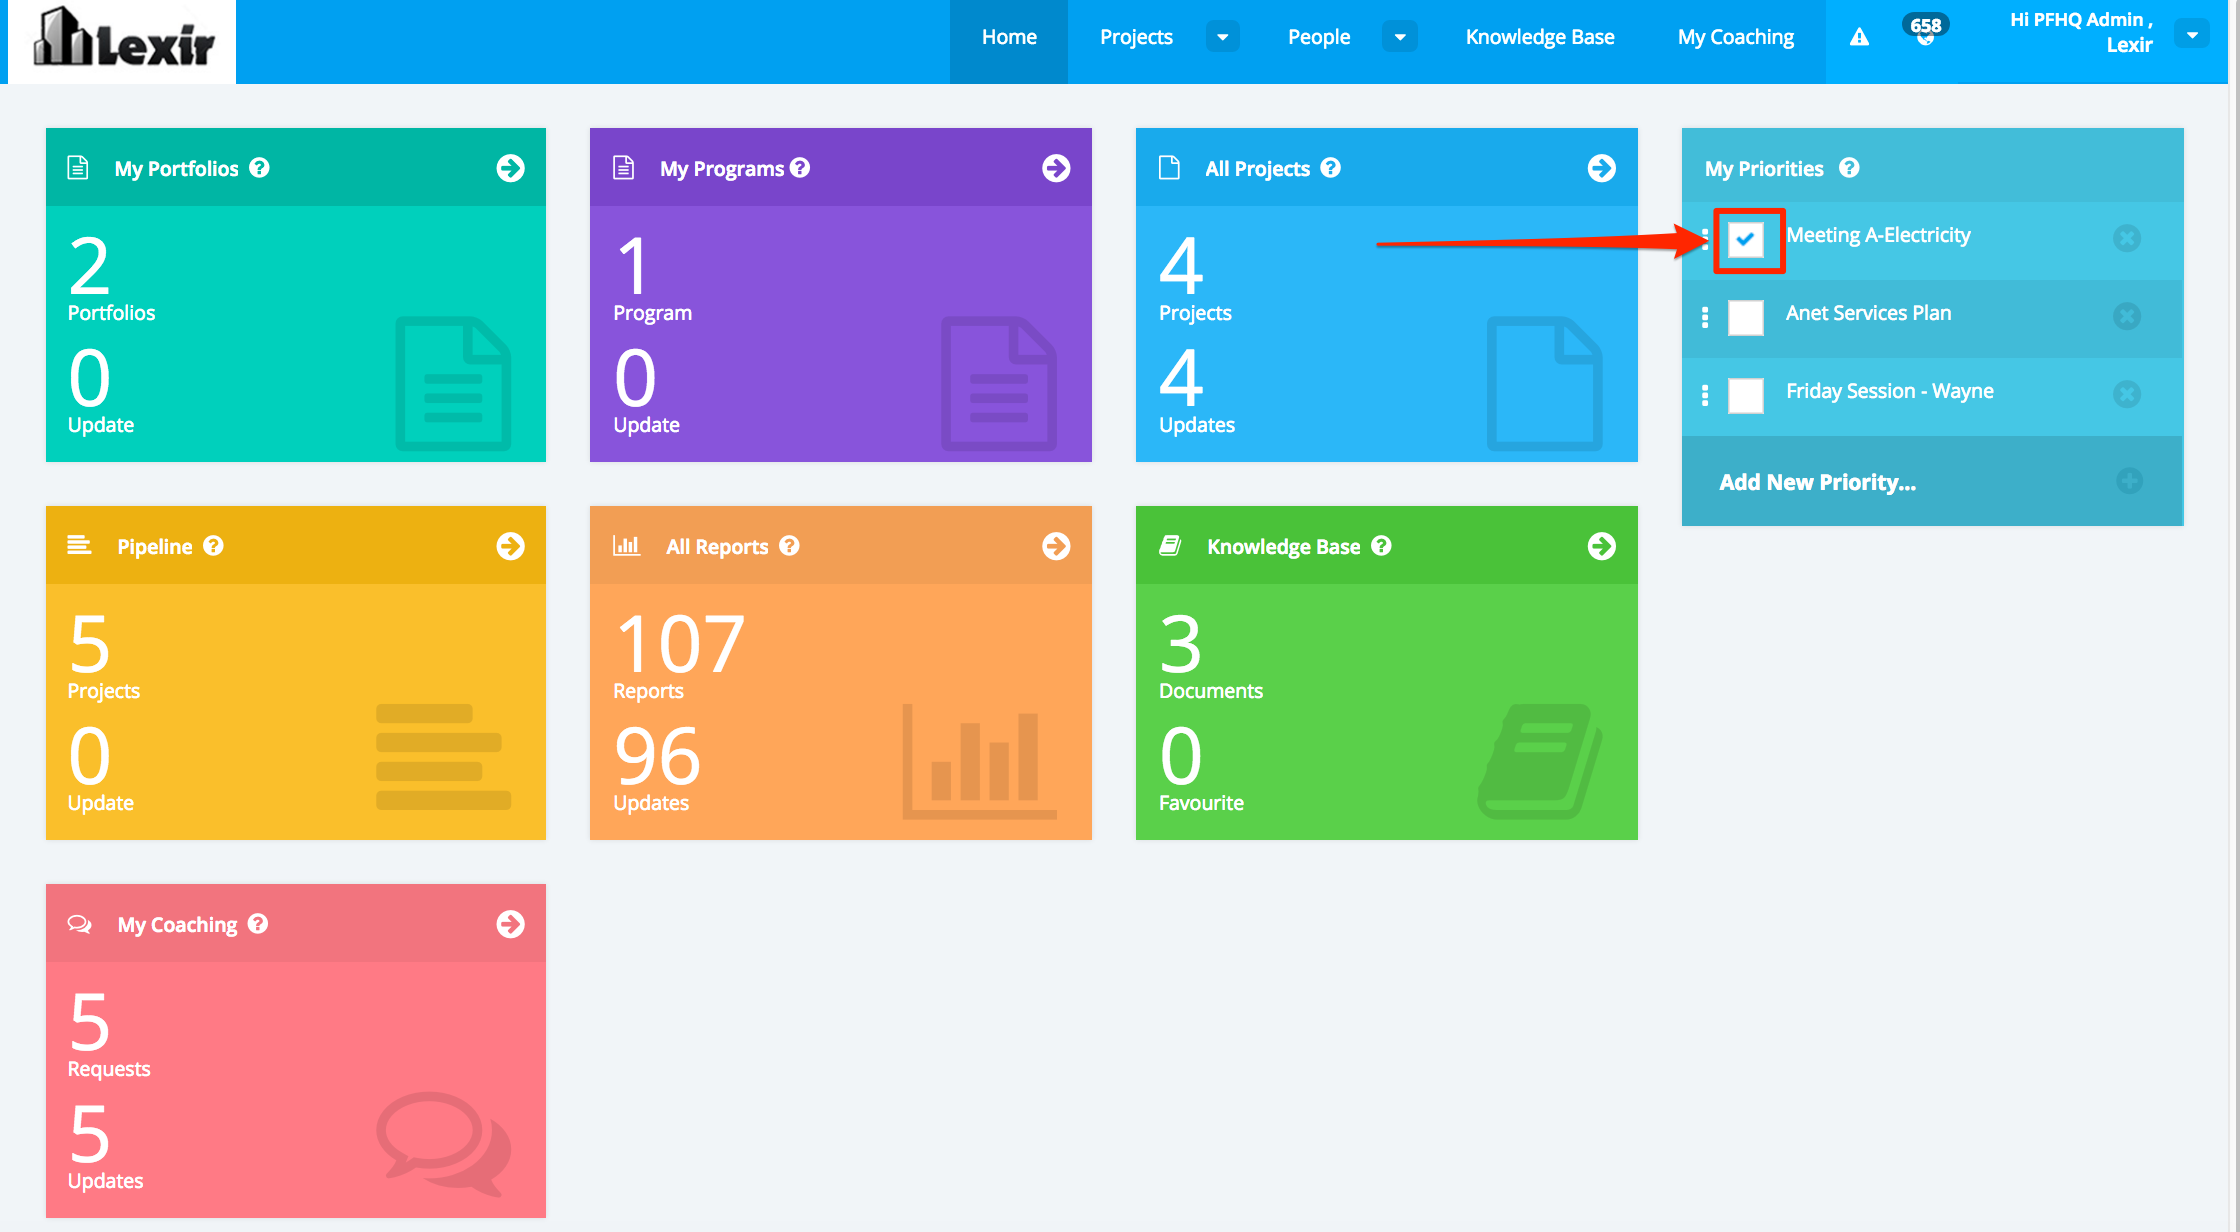Click the All Reports tile title

(717, 547)
